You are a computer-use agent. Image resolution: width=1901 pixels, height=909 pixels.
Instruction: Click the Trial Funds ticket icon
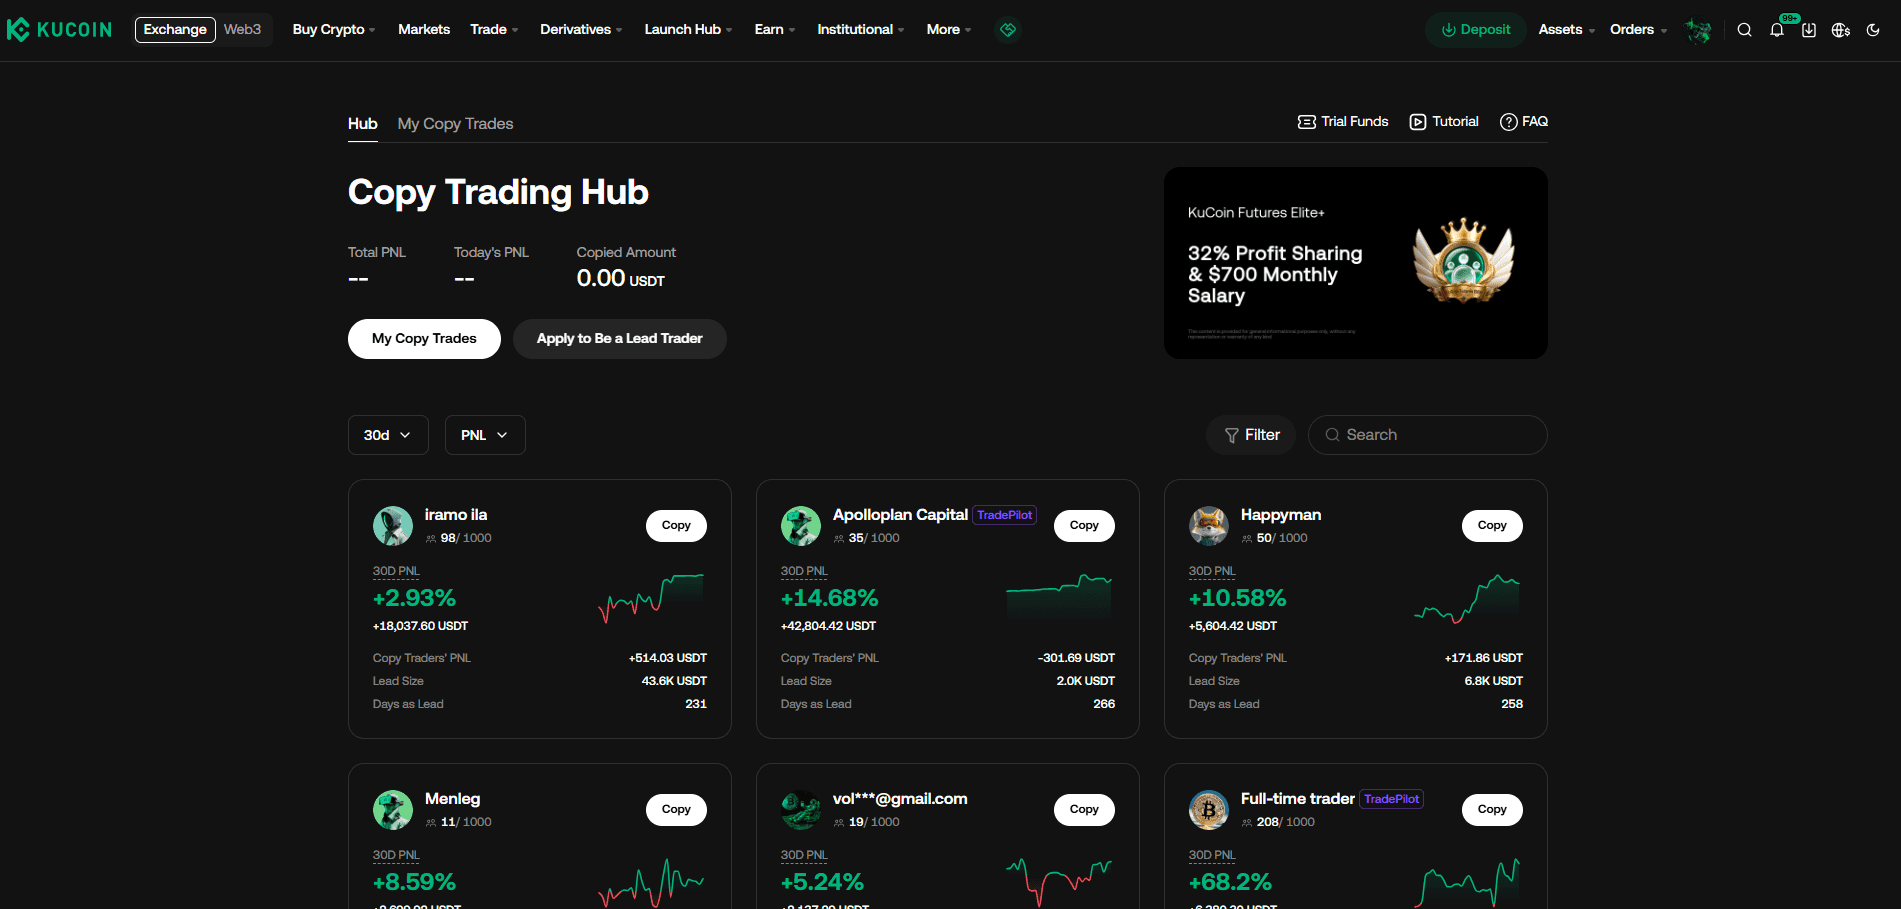pos(1307,122)
